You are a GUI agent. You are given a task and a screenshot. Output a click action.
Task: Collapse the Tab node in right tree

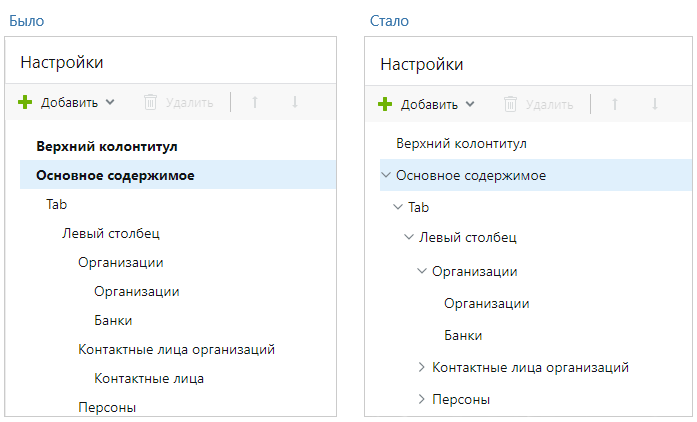(398, 207)
